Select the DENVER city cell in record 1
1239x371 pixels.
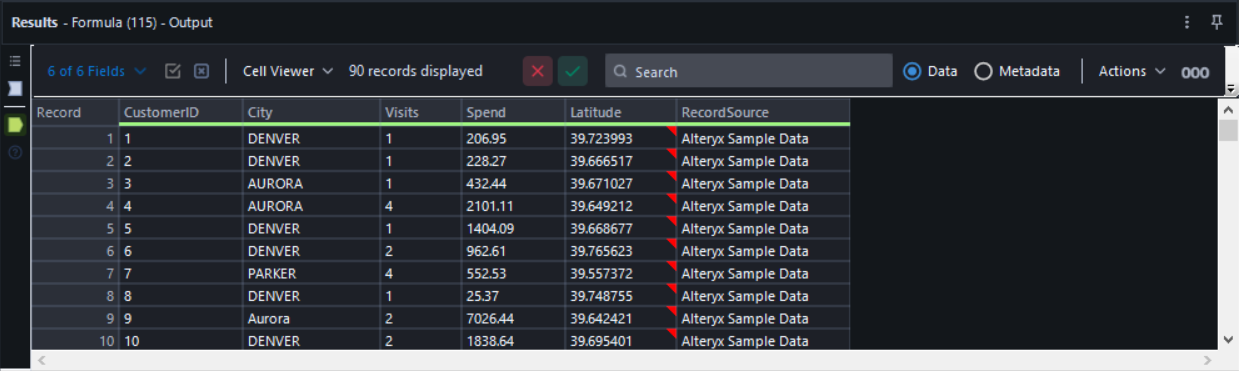[311, 138]
